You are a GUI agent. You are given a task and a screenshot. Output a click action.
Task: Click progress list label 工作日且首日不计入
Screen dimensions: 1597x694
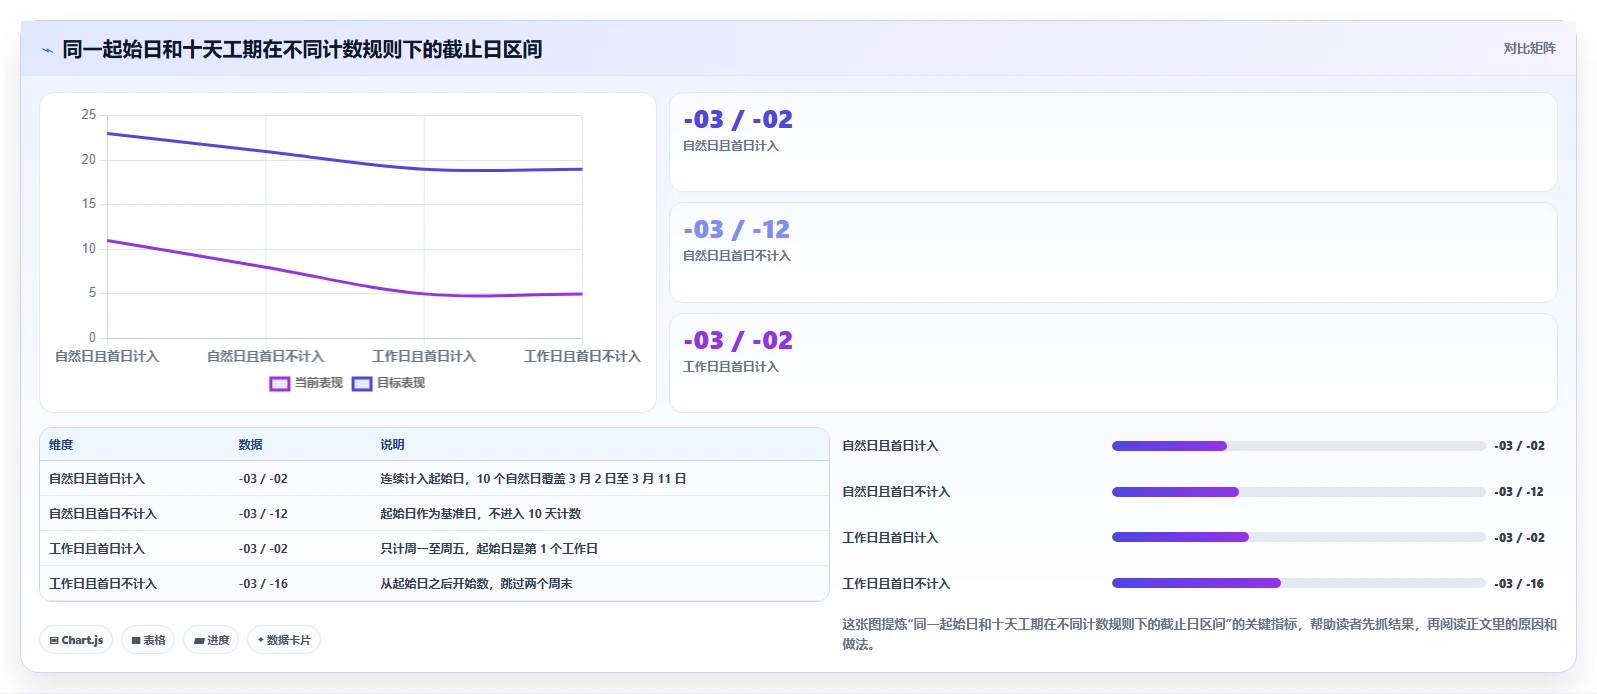tap(896, 584)
